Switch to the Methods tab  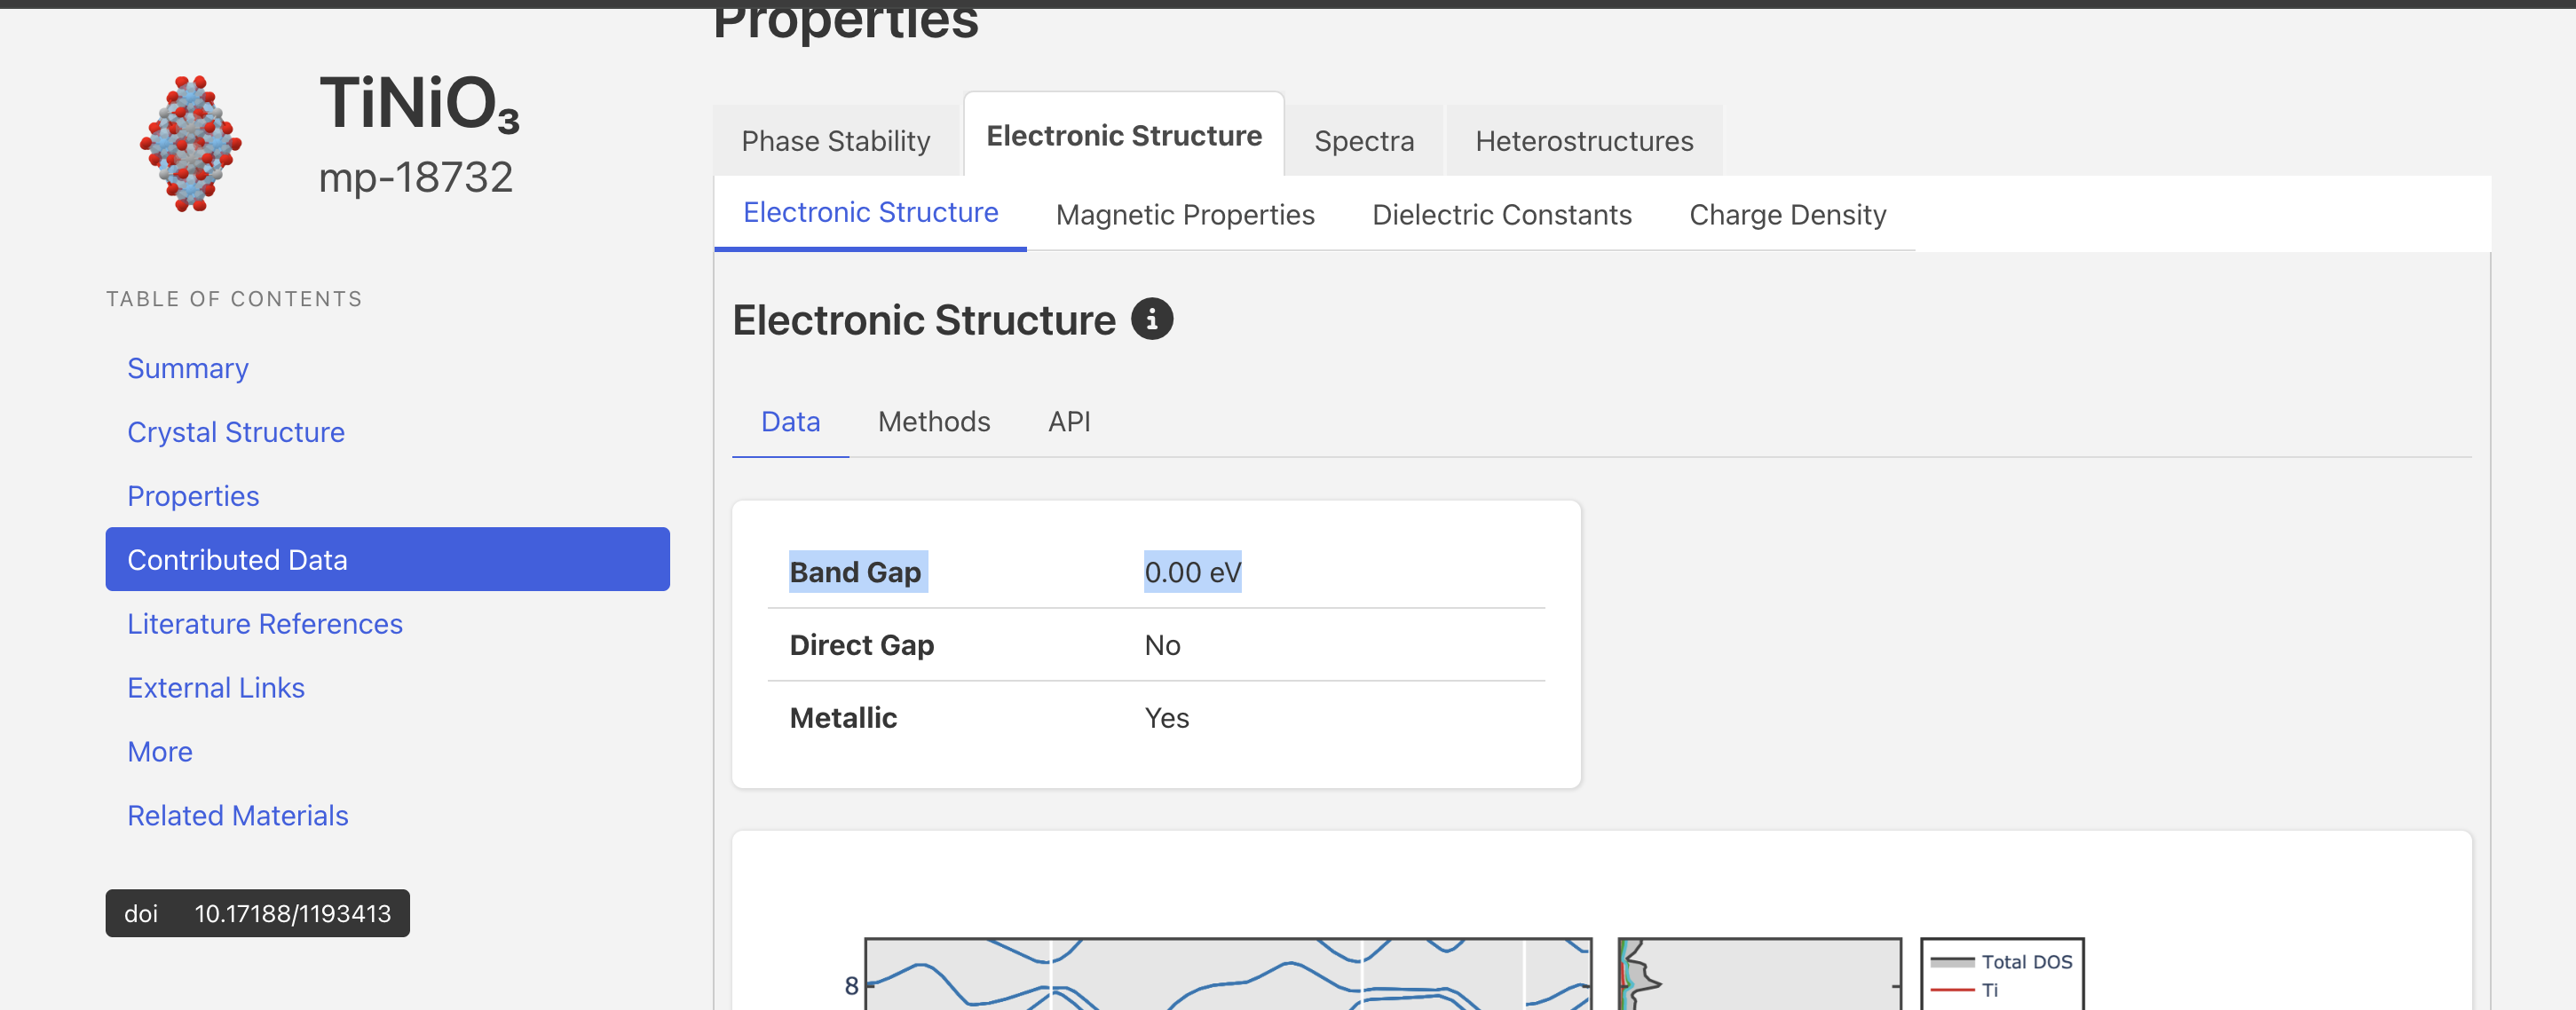click(933, 421)
